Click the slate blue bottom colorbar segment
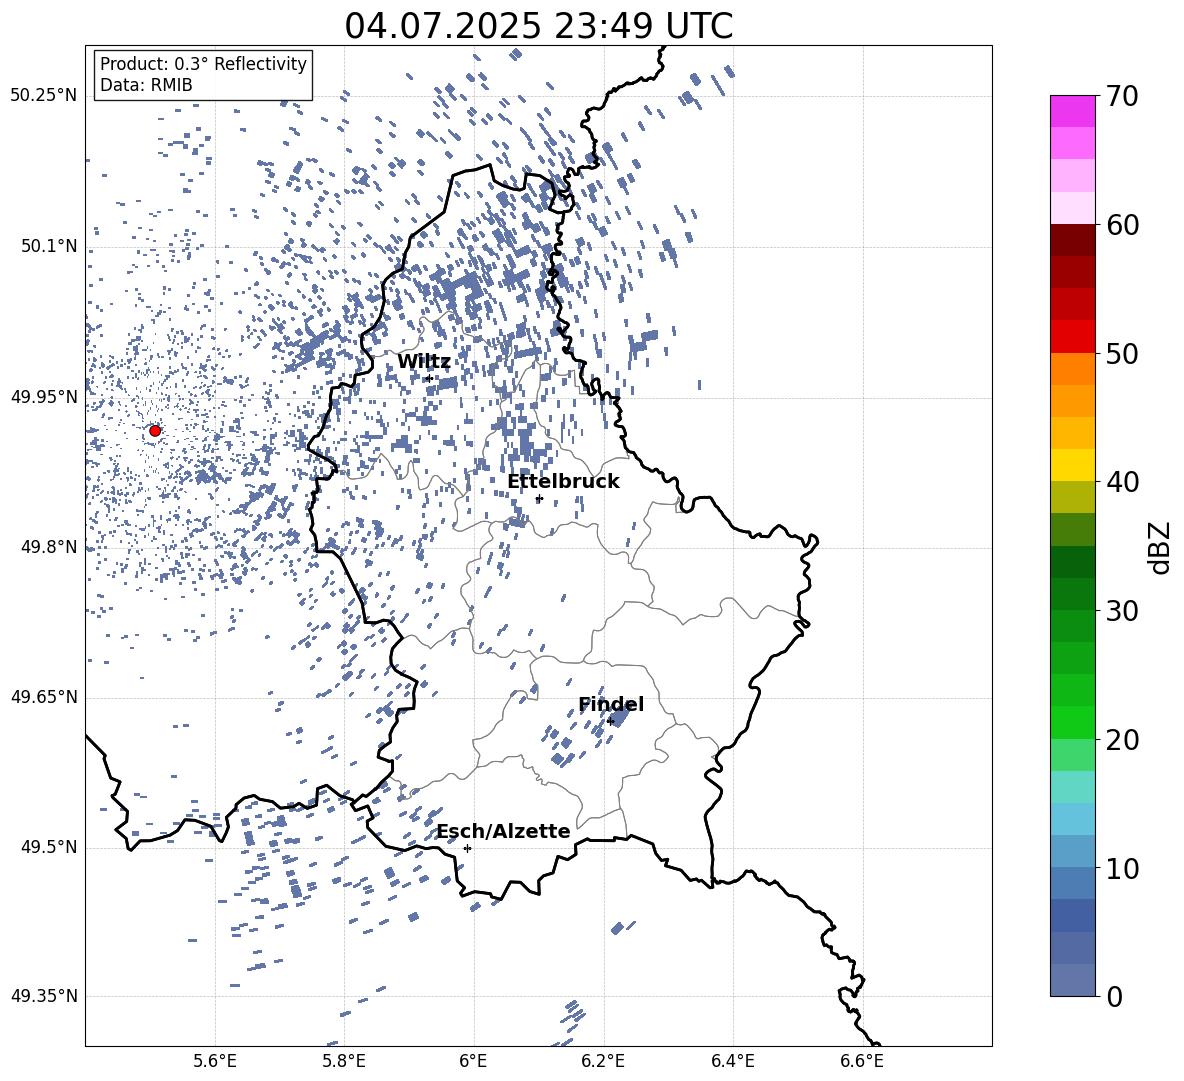The height and width of the screenshot is (1081, 1184). 1073,980
